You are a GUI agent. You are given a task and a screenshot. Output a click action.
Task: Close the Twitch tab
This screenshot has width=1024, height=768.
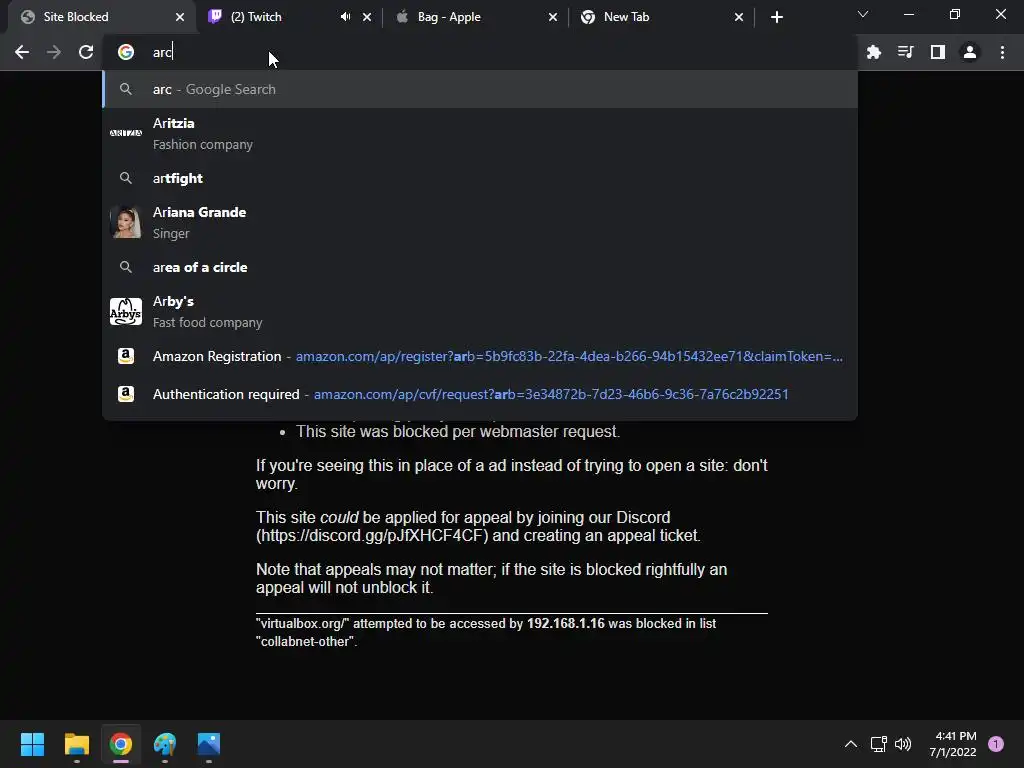367,17
